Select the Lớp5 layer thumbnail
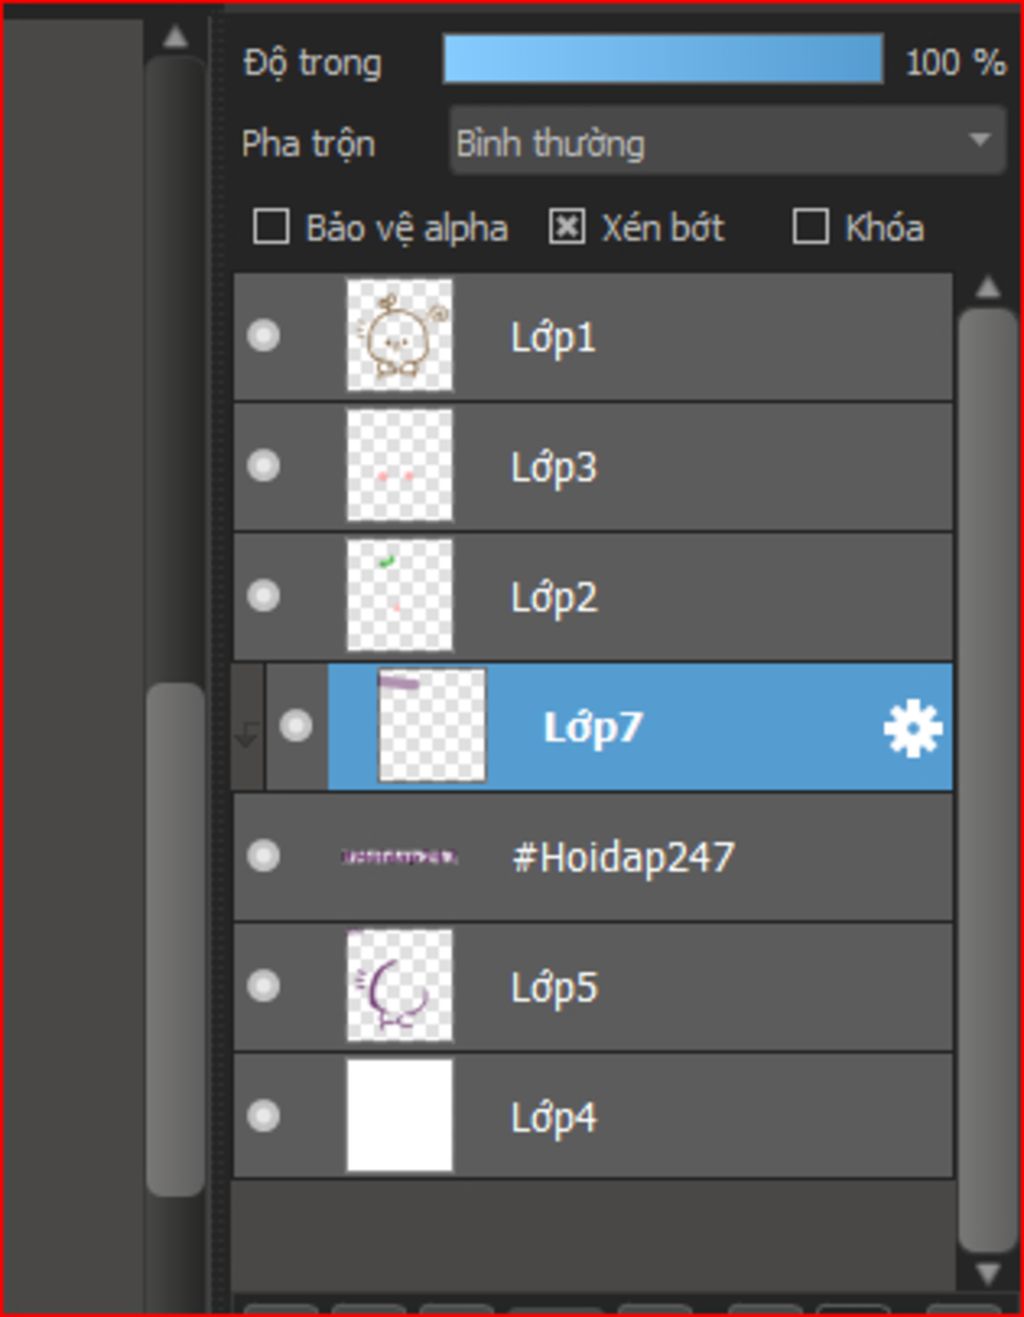The width and height of the screenshot is (1024, 1317). coord(399,986)
